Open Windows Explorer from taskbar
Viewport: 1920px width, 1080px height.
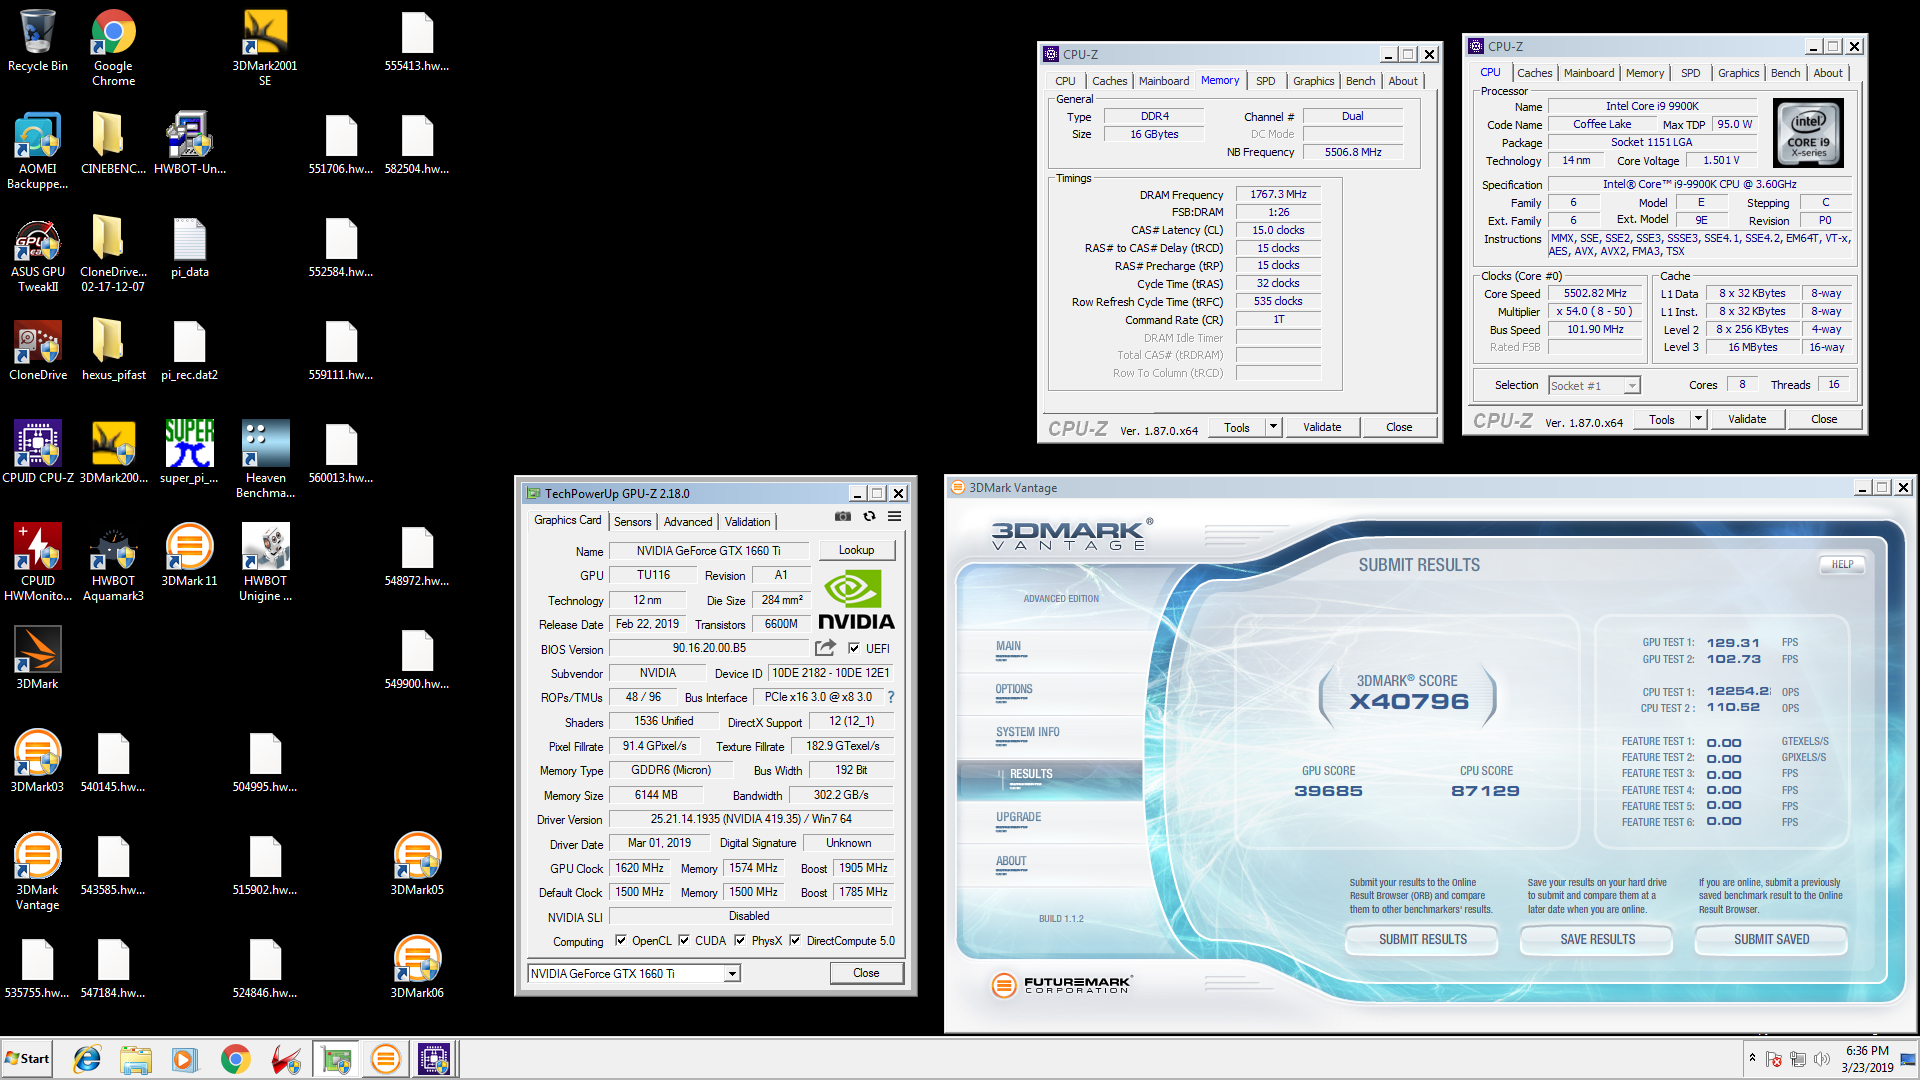pos(136,1059)
